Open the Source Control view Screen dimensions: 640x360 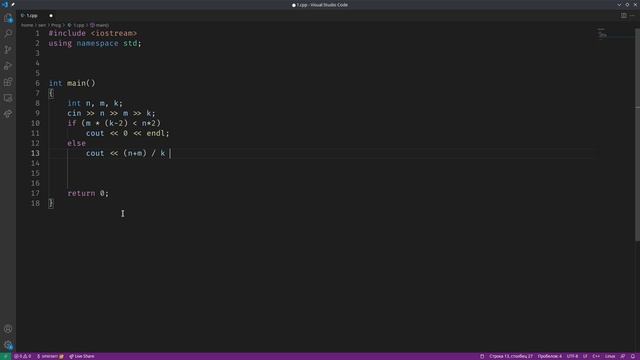tap(8, 50)
